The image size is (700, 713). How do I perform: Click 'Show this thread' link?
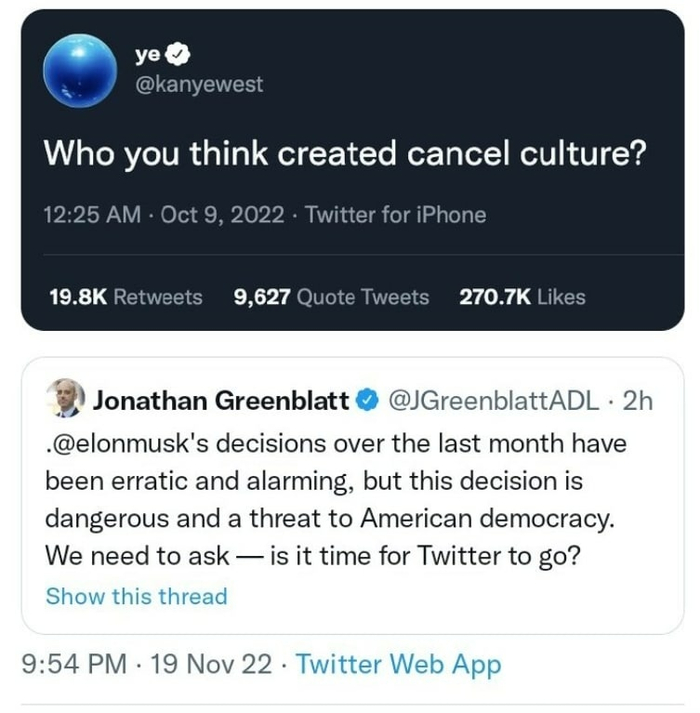(x=137, y=597)
